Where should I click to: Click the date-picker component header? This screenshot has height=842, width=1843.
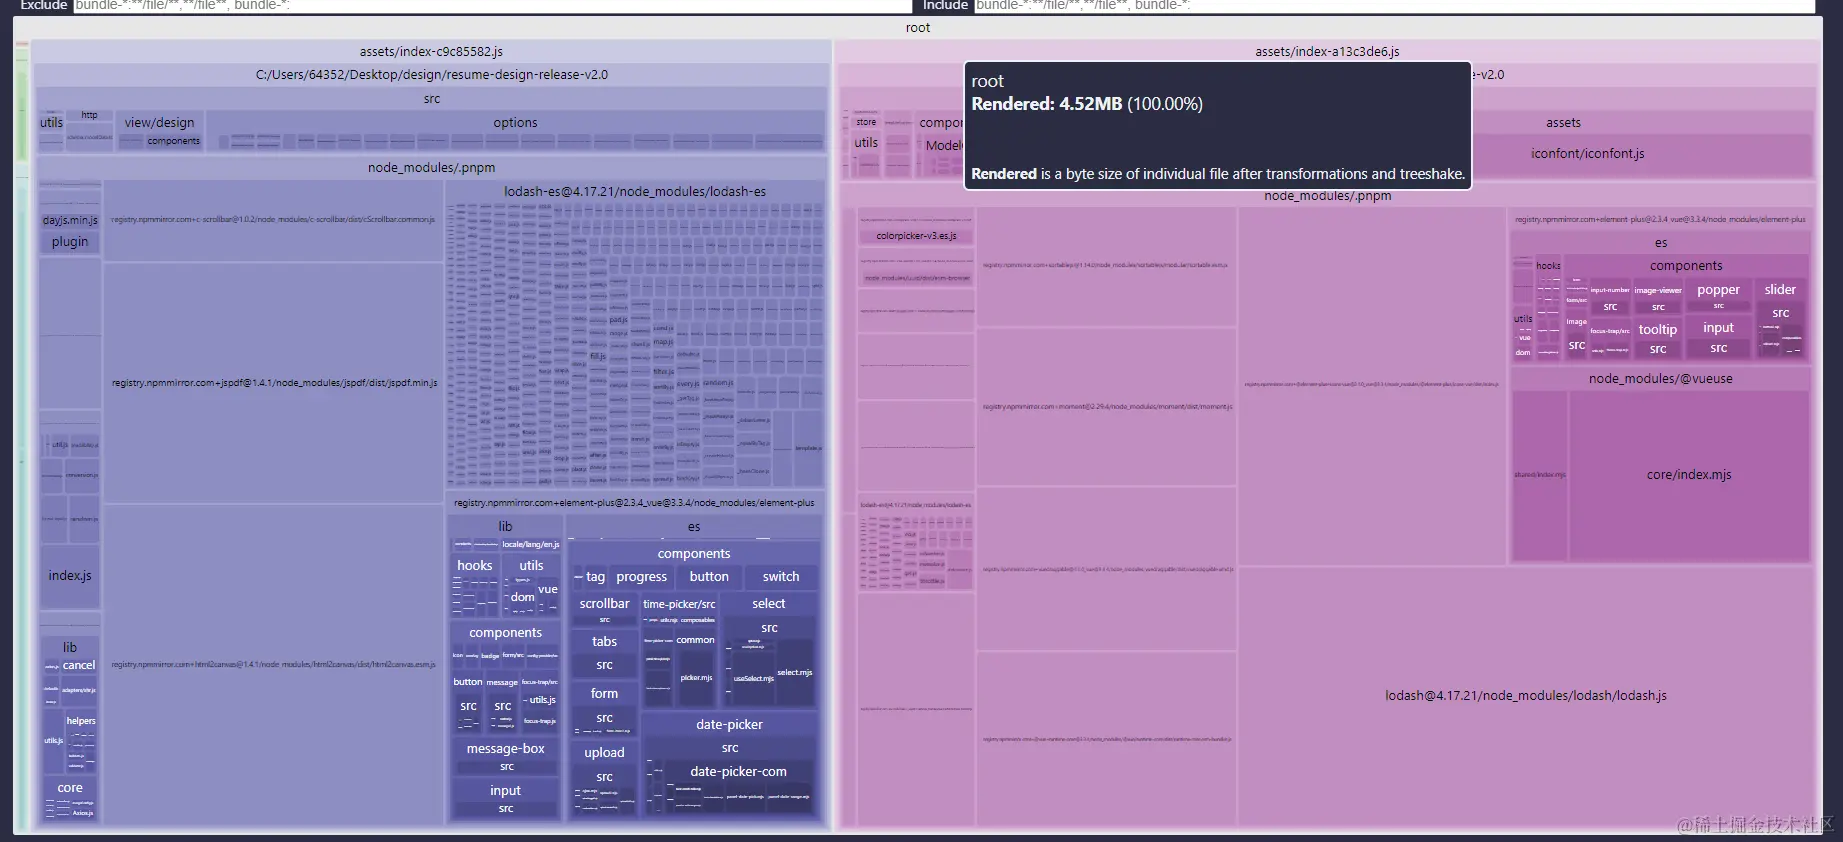tap(730, 725)
